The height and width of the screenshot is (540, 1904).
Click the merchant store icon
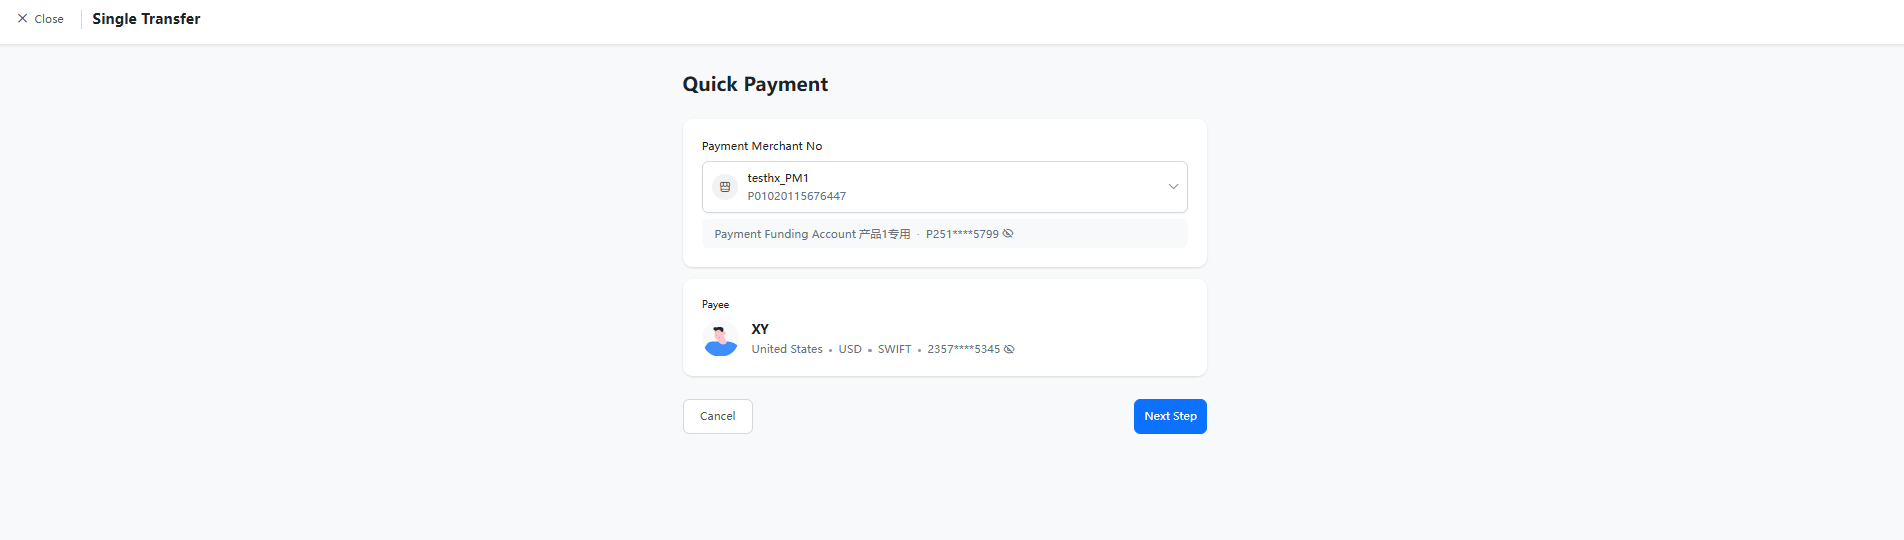(x=725, y=187)
